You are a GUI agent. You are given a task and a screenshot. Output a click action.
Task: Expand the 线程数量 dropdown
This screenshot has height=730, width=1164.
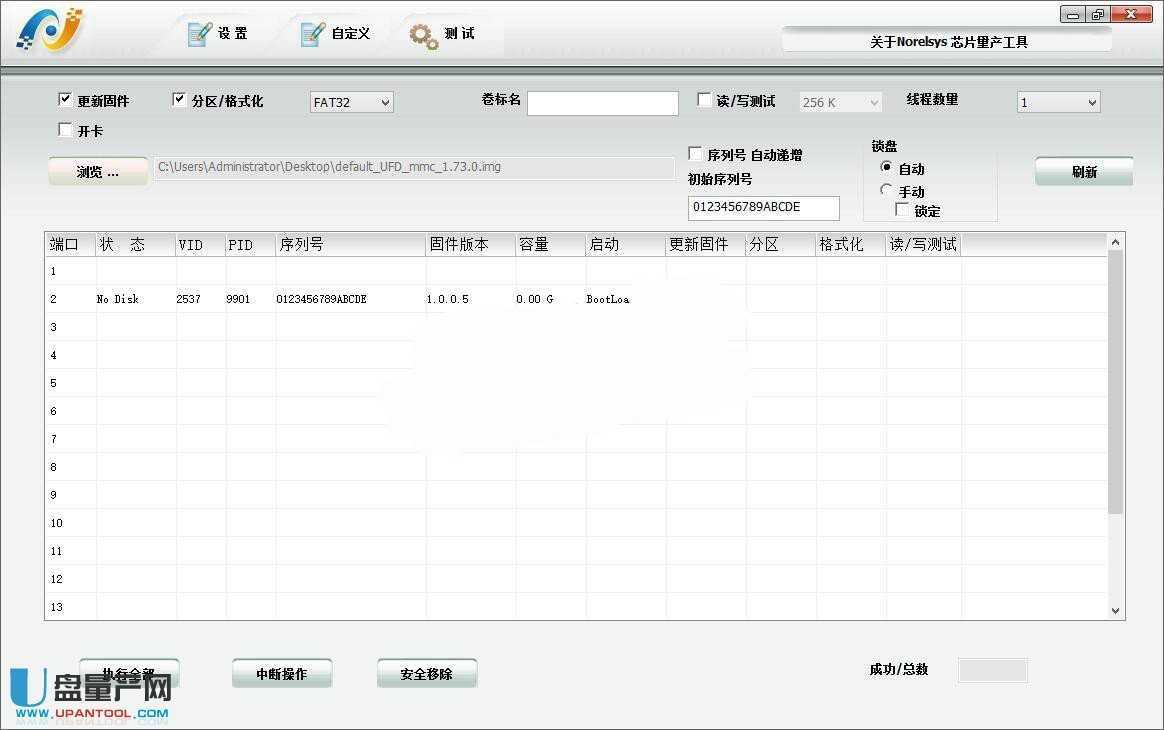click(1058, 102)
